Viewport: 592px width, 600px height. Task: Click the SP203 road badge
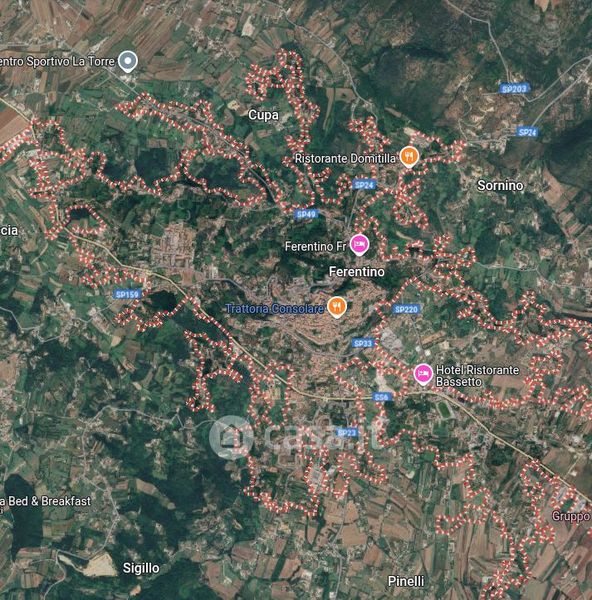click(514, 89)
